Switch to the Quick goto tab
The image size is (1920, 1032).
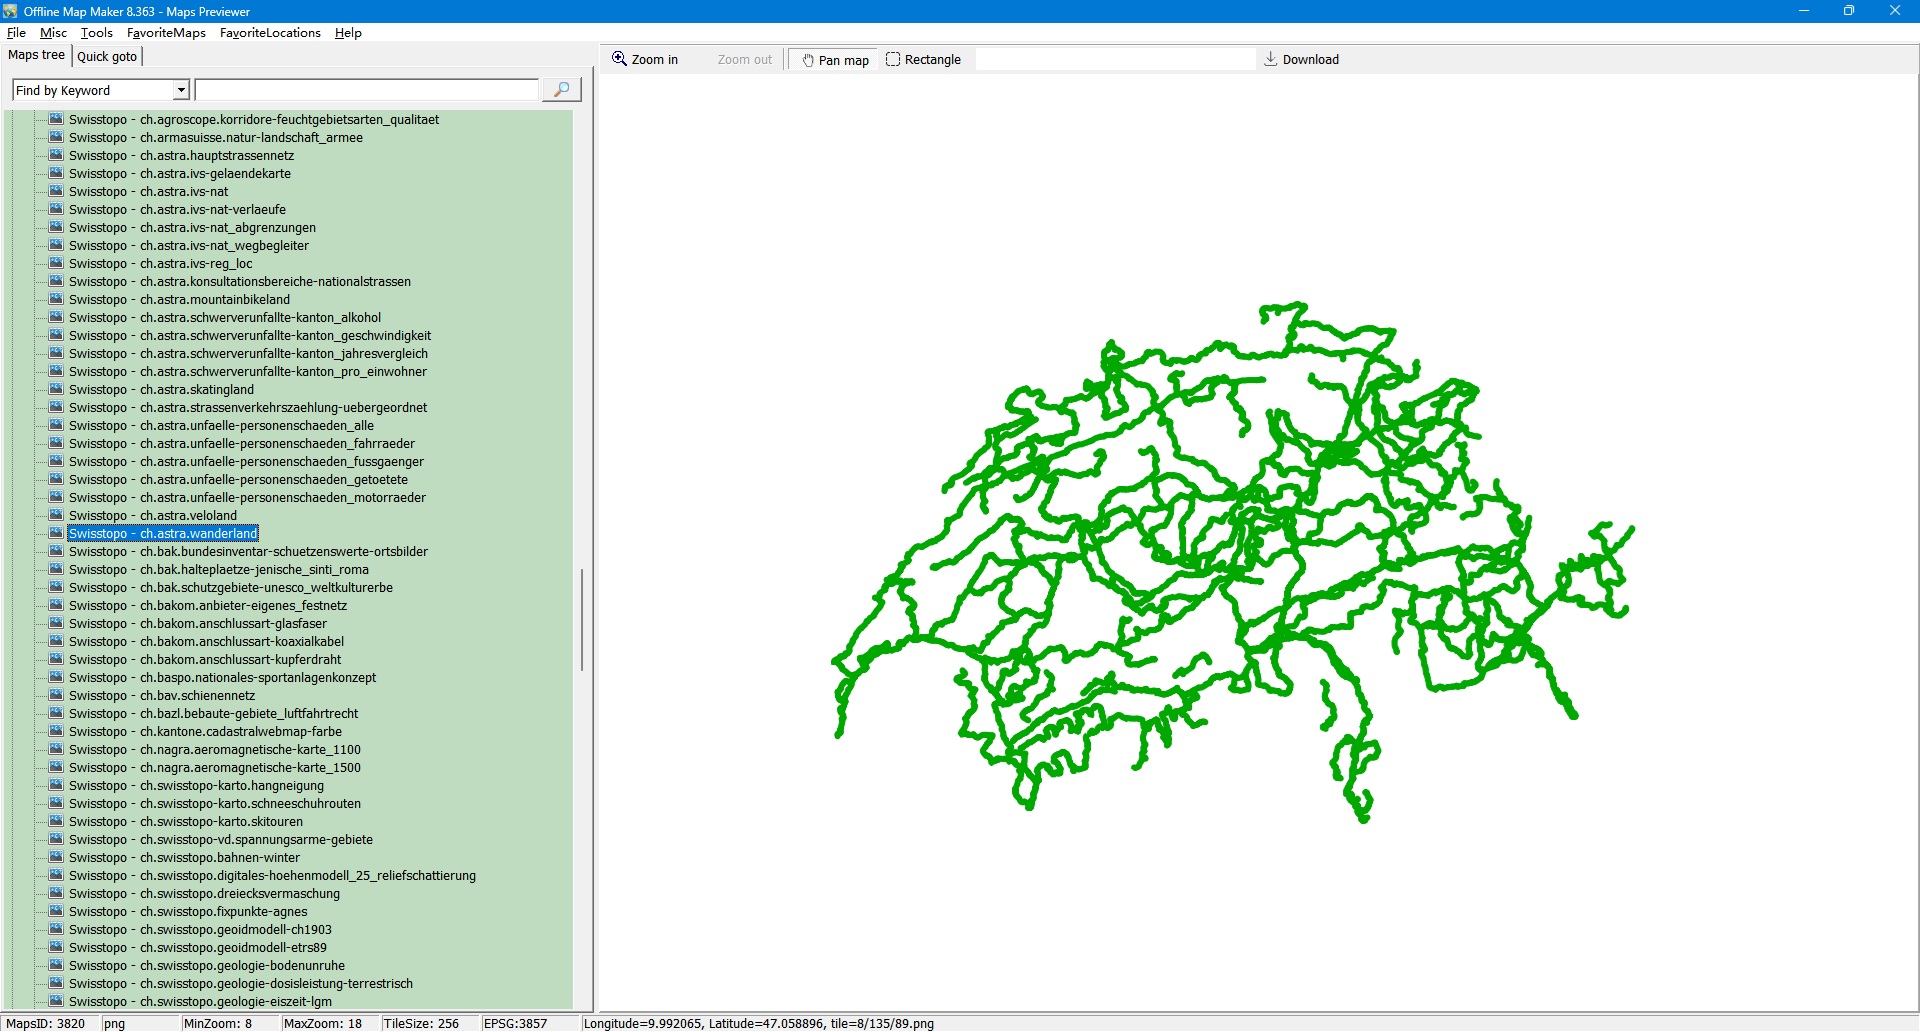107,56
